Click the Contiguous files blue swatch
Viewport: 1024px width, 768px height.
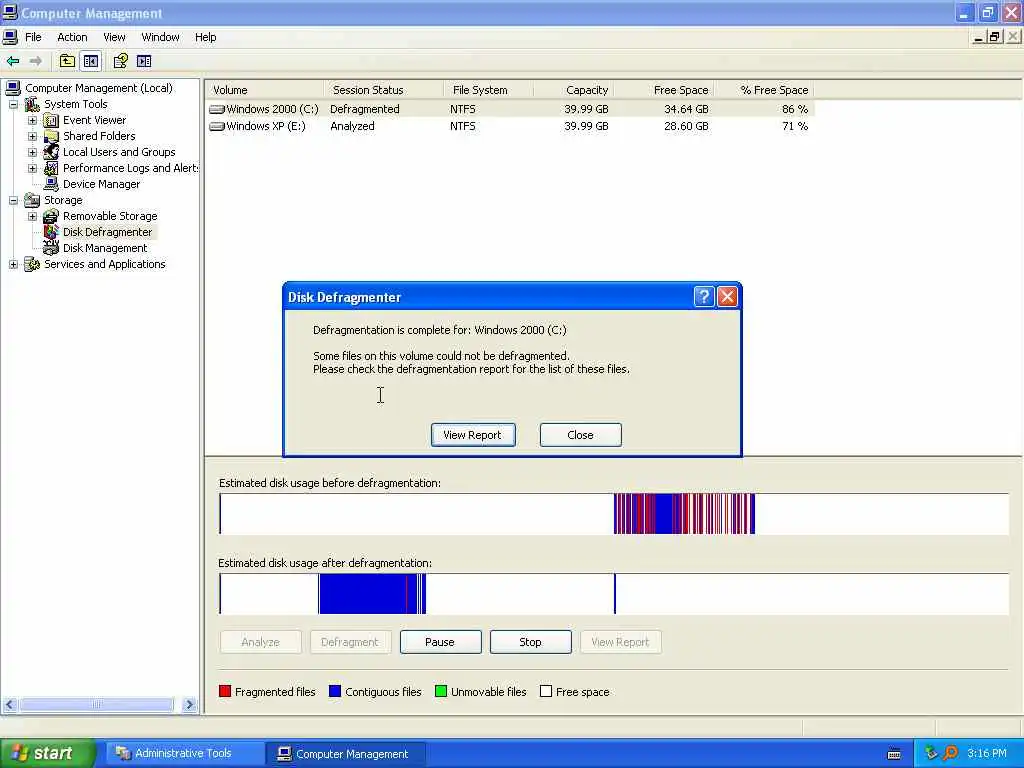(335, 692)
